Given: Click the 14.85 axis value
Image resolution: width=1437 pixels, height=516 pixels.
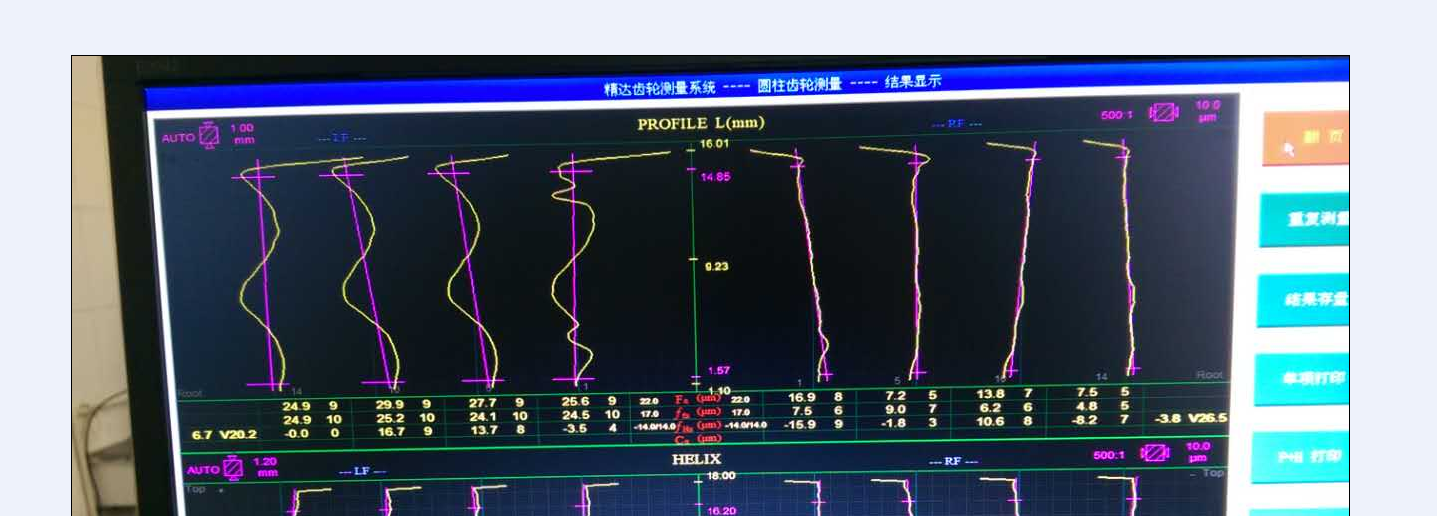Looking at the screenshot, I should pyautogui.click(x=715, y=176).
